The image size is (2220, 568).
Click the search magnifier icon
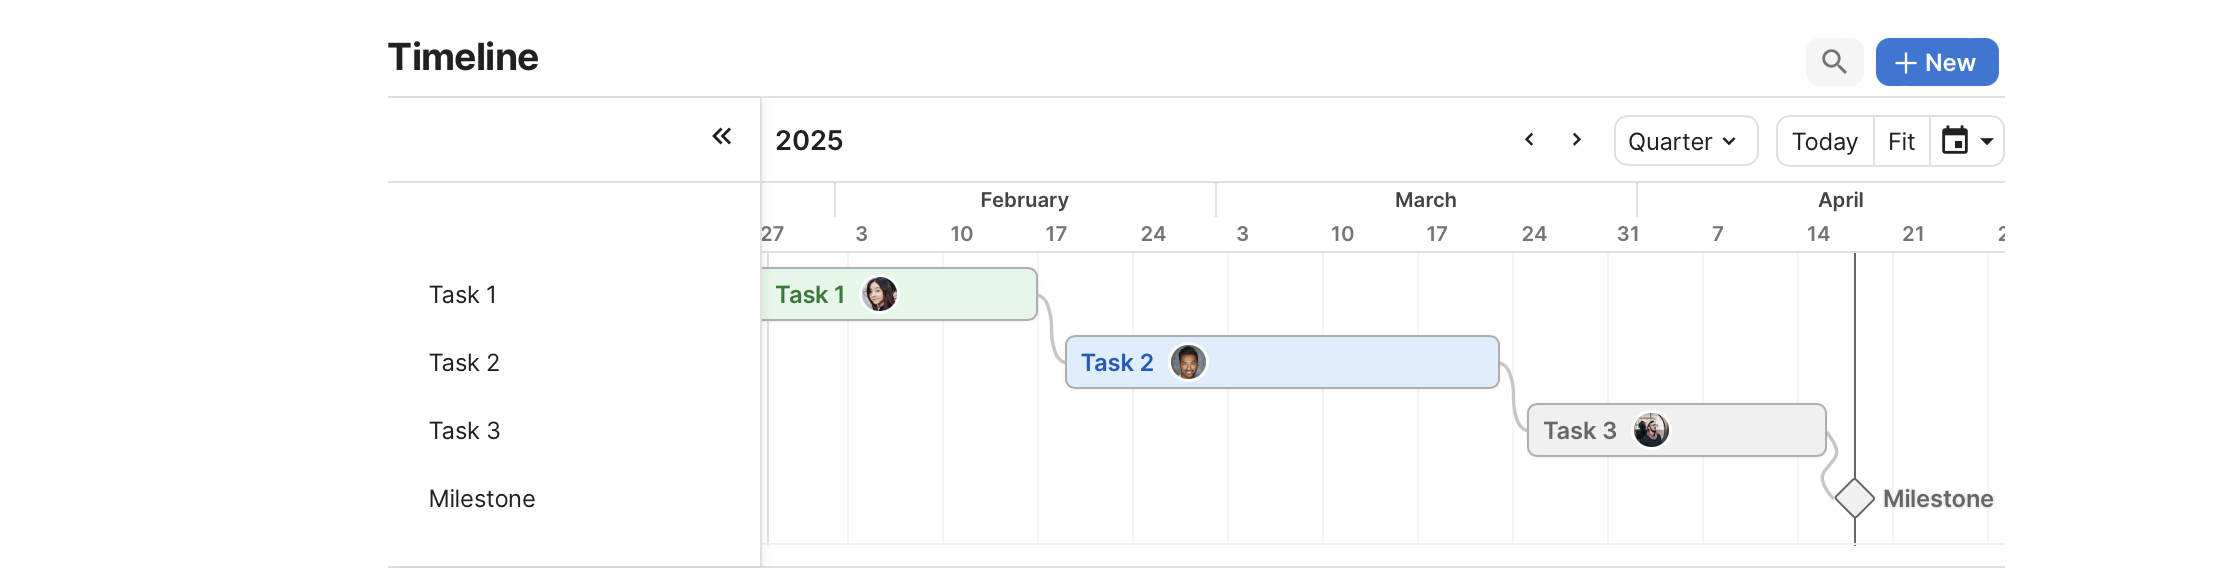(1834, 62)
